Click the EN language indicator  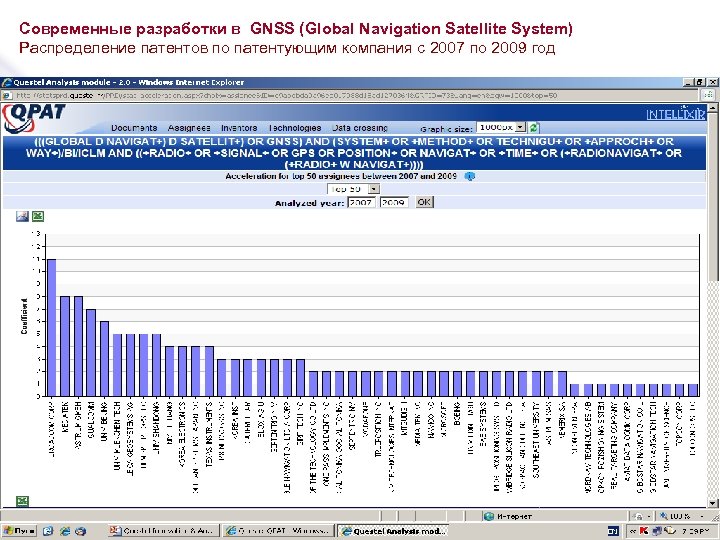[x=613, y=531]
